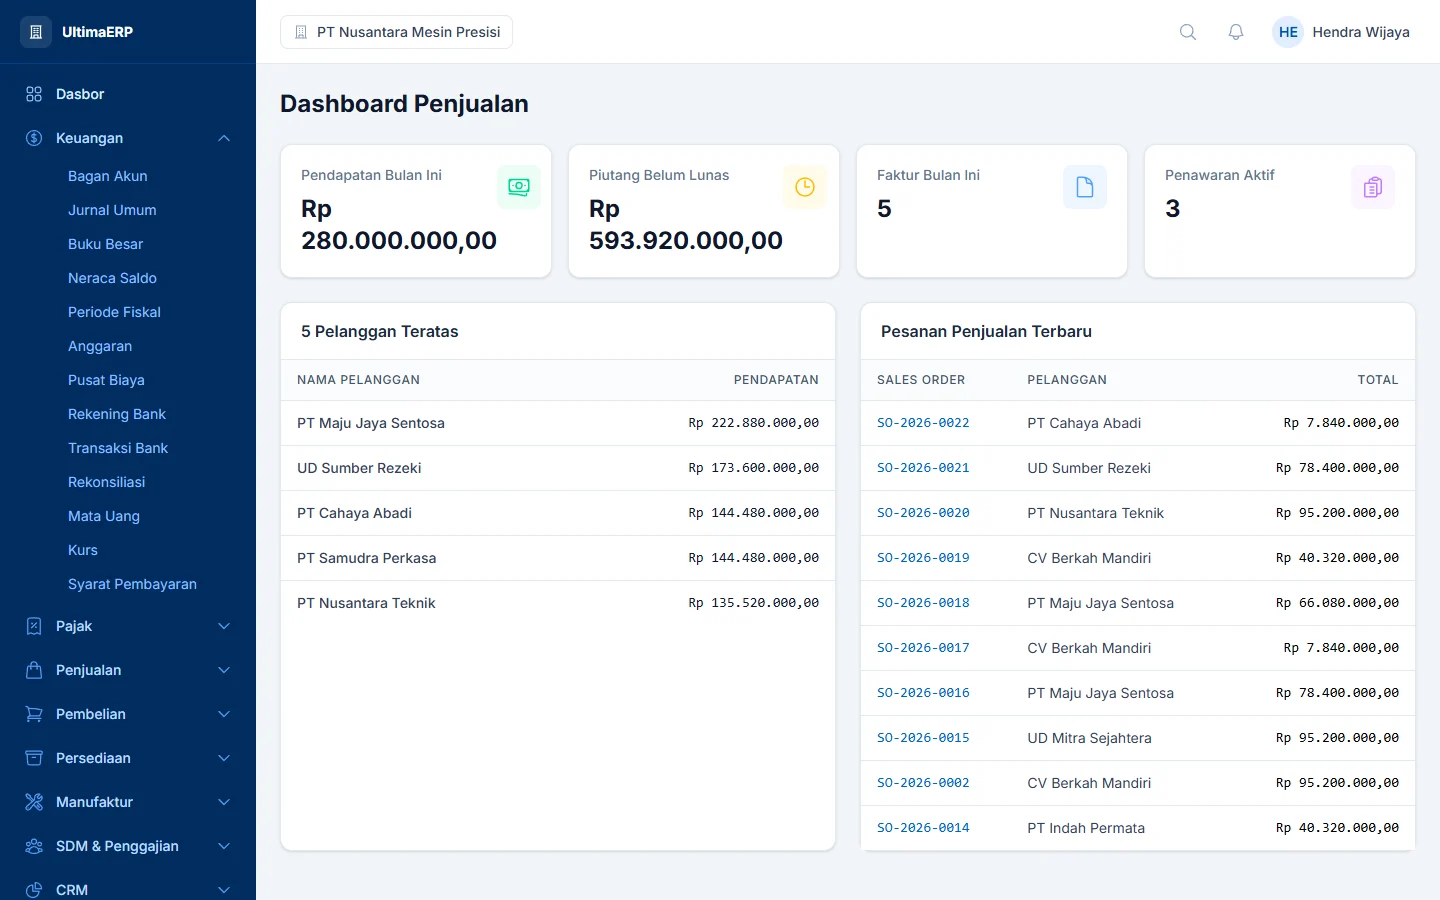Open notifications bell icon
The width and height of the screenshot is (1440, 900).
point(1236,32)
